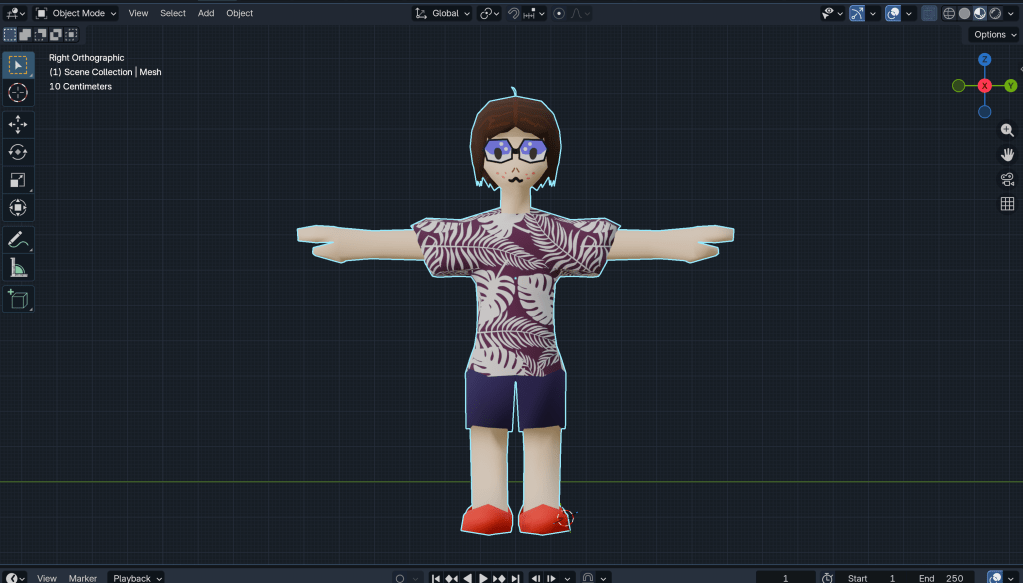Open the Object Mode dropdown
This screenshot has height=583, width=1023.
click(76, 13)
